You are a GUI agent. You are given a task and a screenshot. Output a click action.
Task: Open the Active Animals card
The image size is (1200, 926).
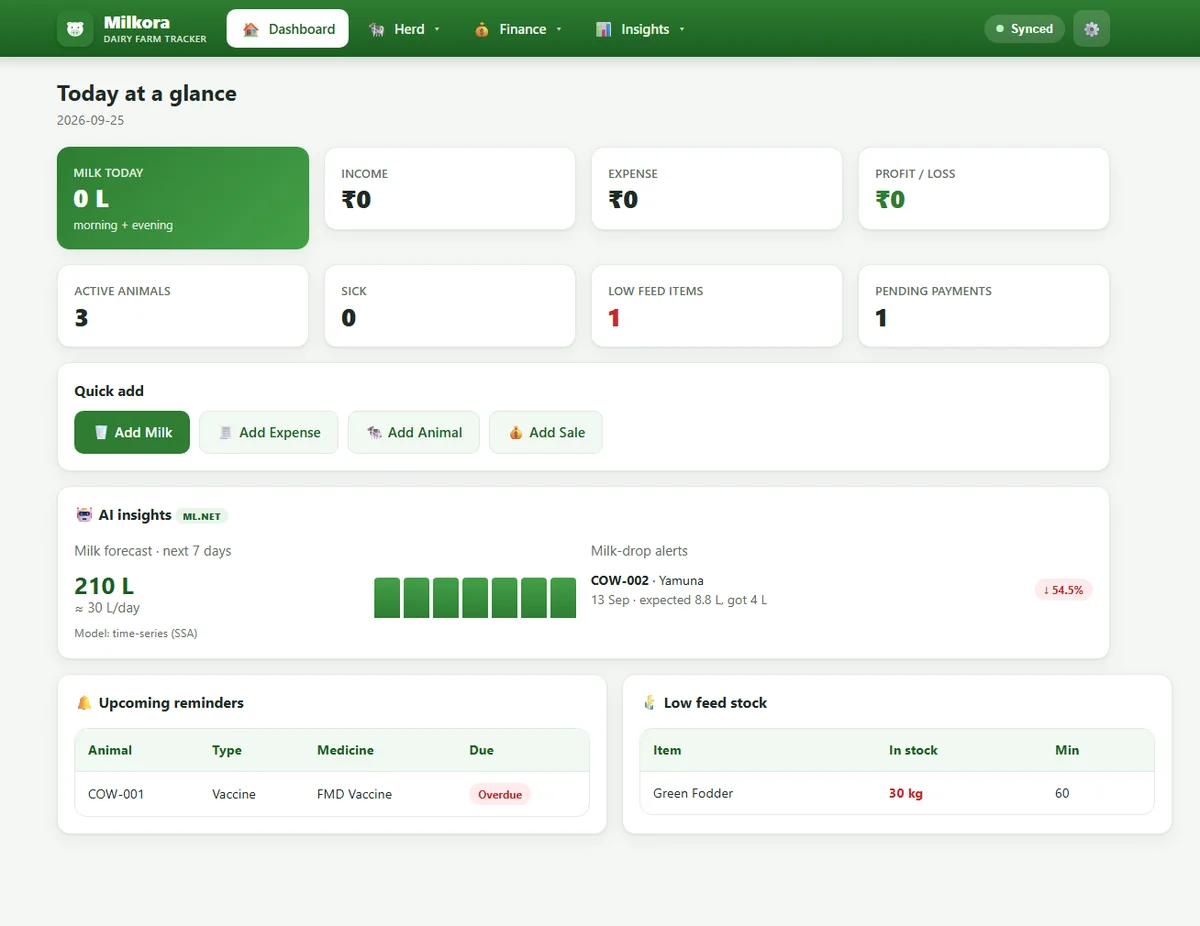(x=183, y=306)
